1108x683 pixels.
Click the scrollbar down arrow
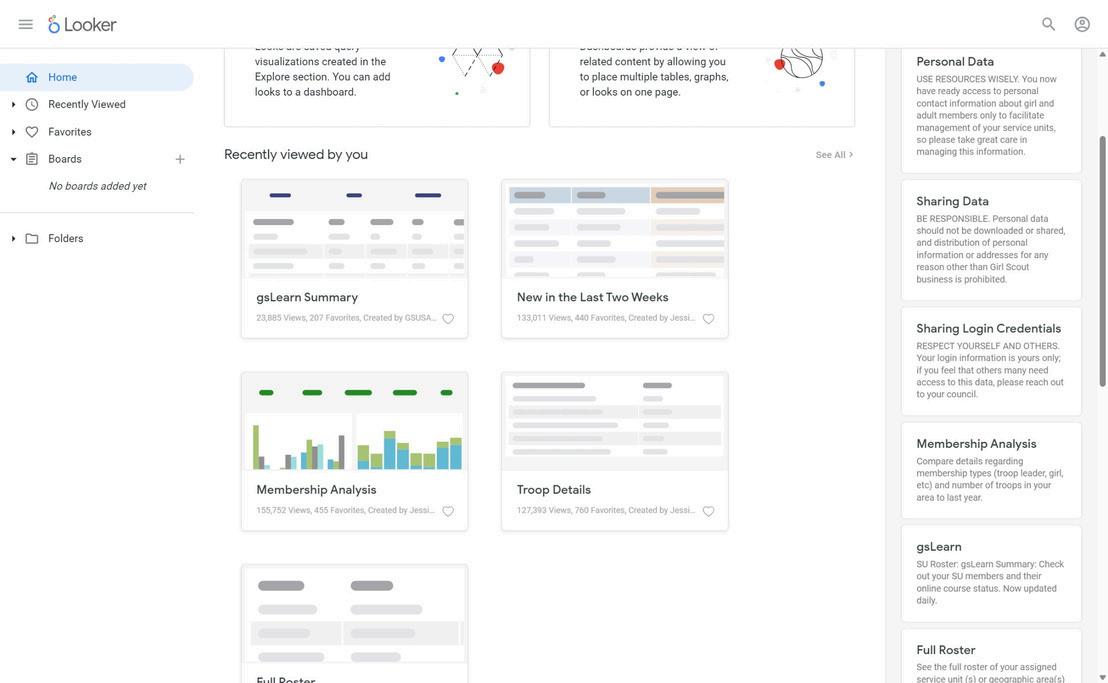coord(1102,677)
